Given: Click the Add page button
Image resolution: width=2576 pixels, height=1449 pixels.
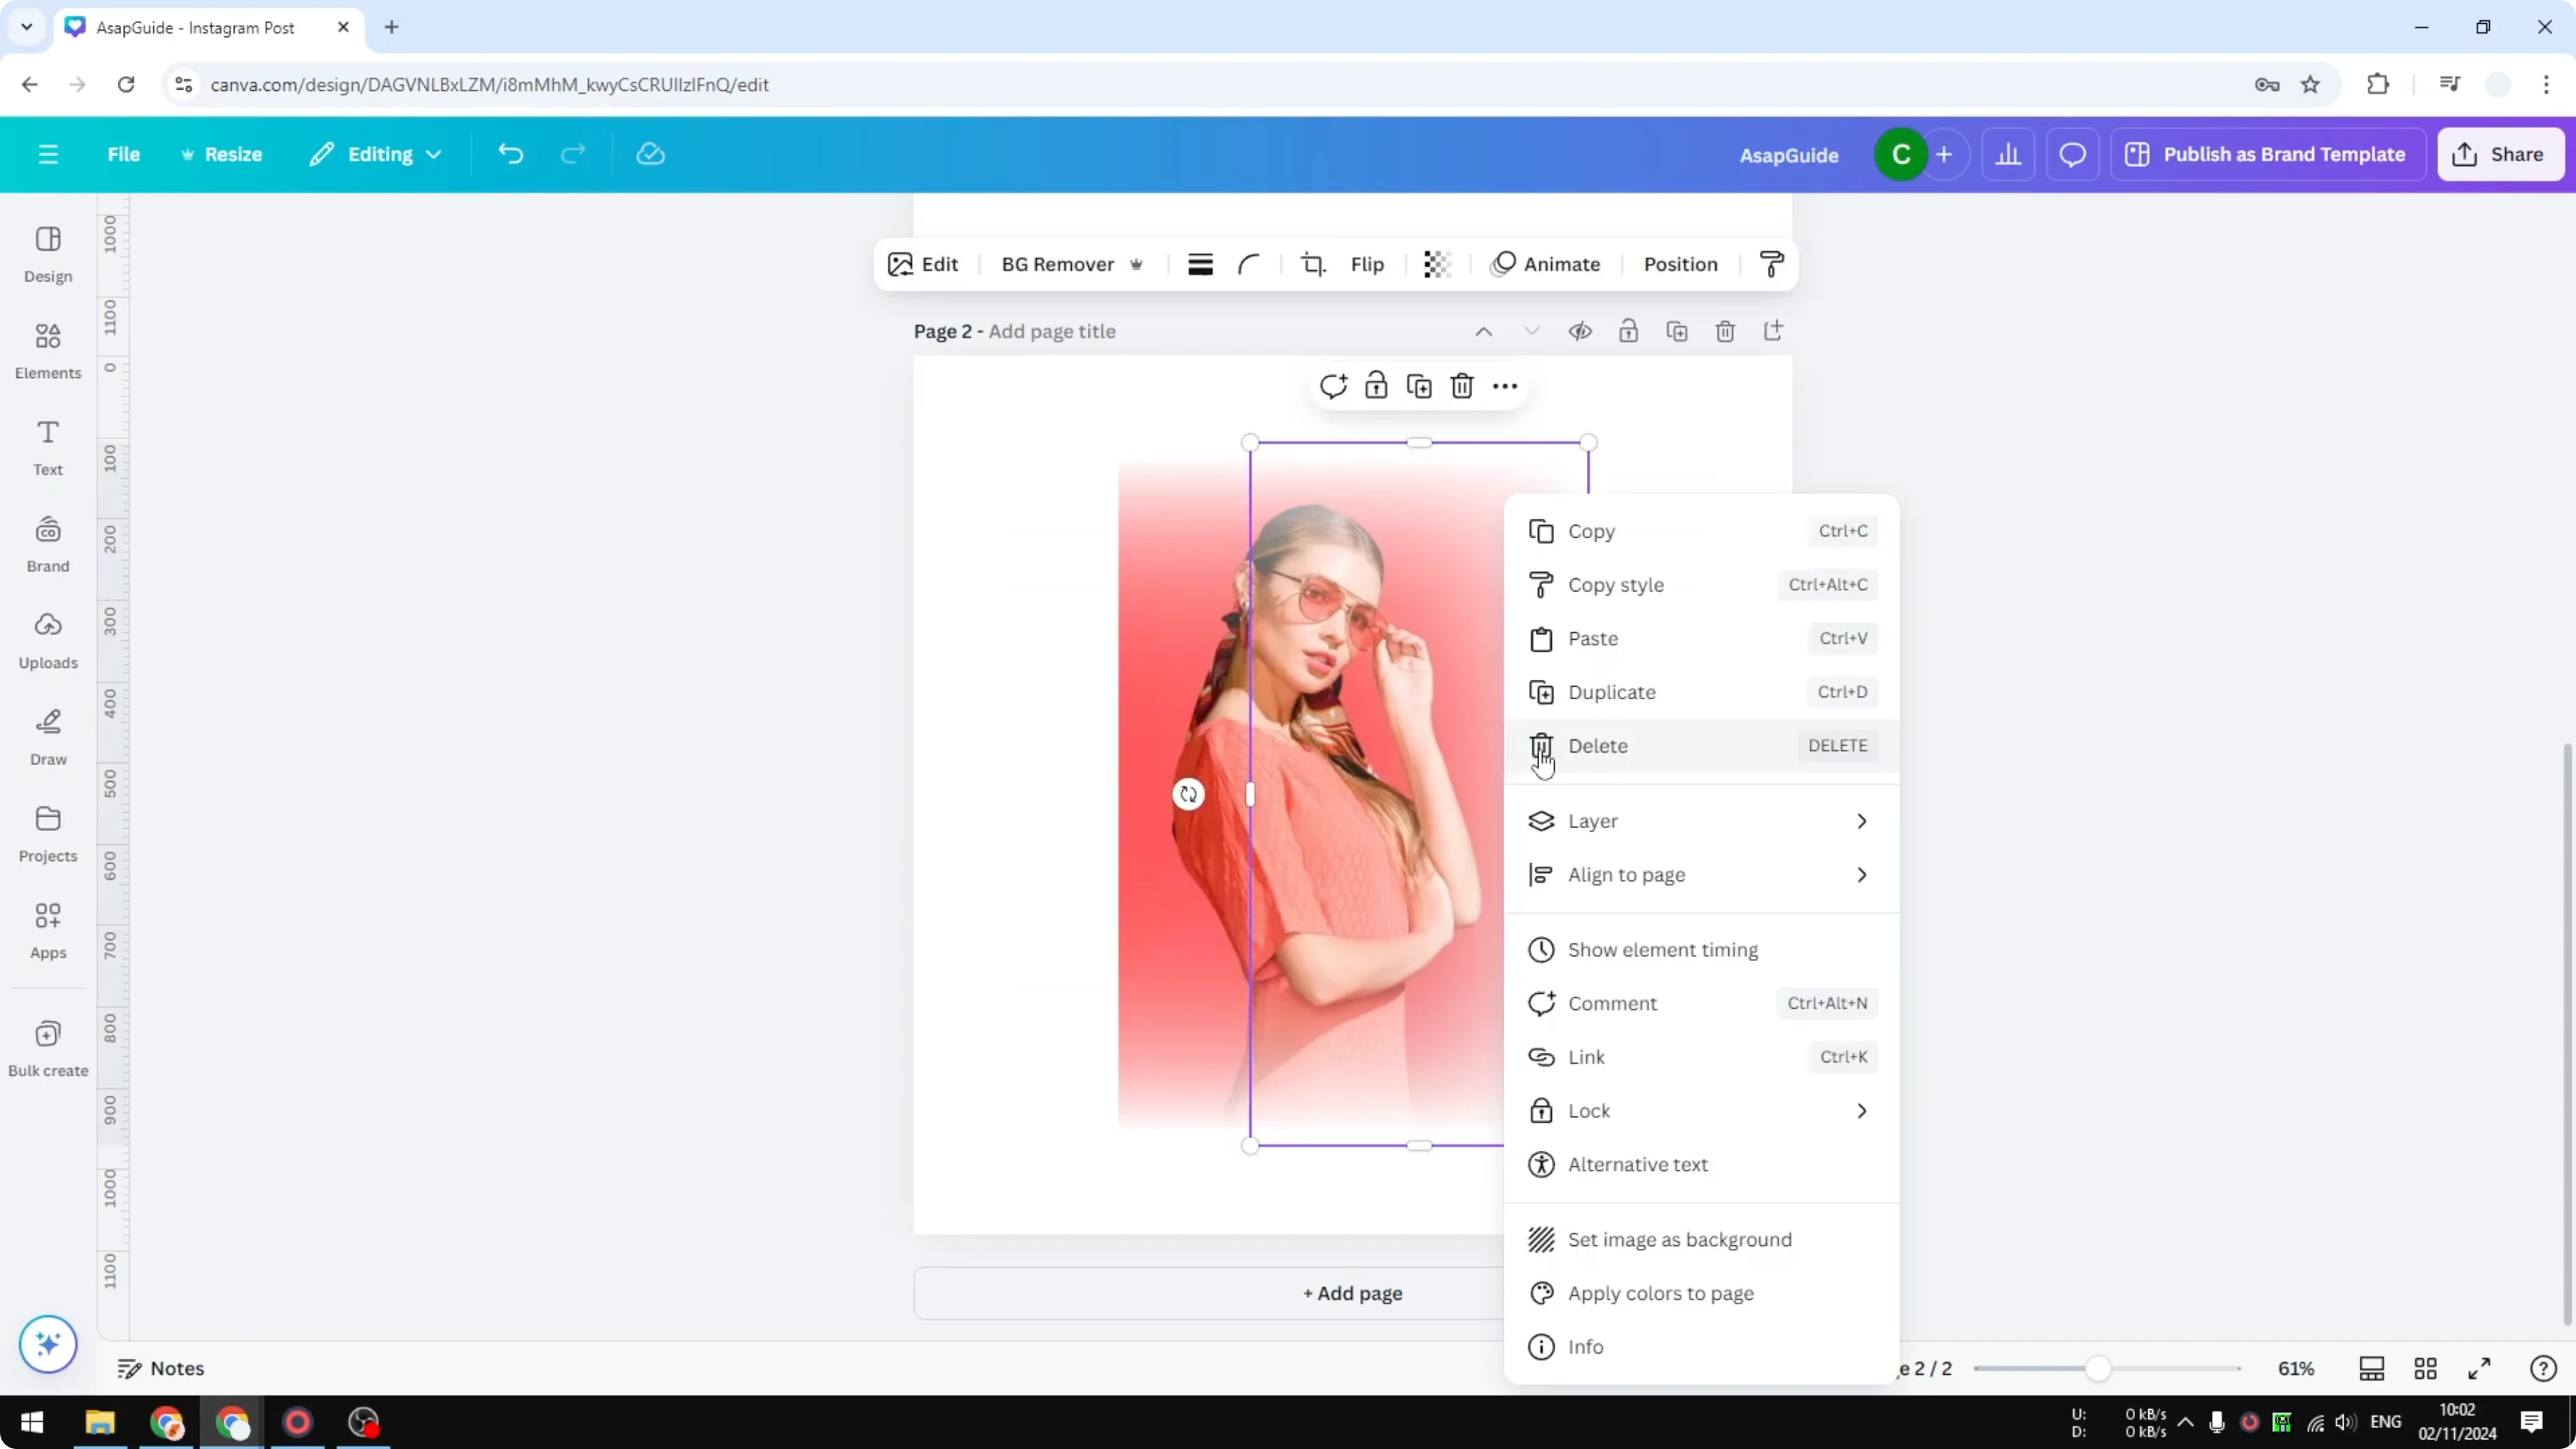Looking at the screenshot, I should tap(1352, 1292).
